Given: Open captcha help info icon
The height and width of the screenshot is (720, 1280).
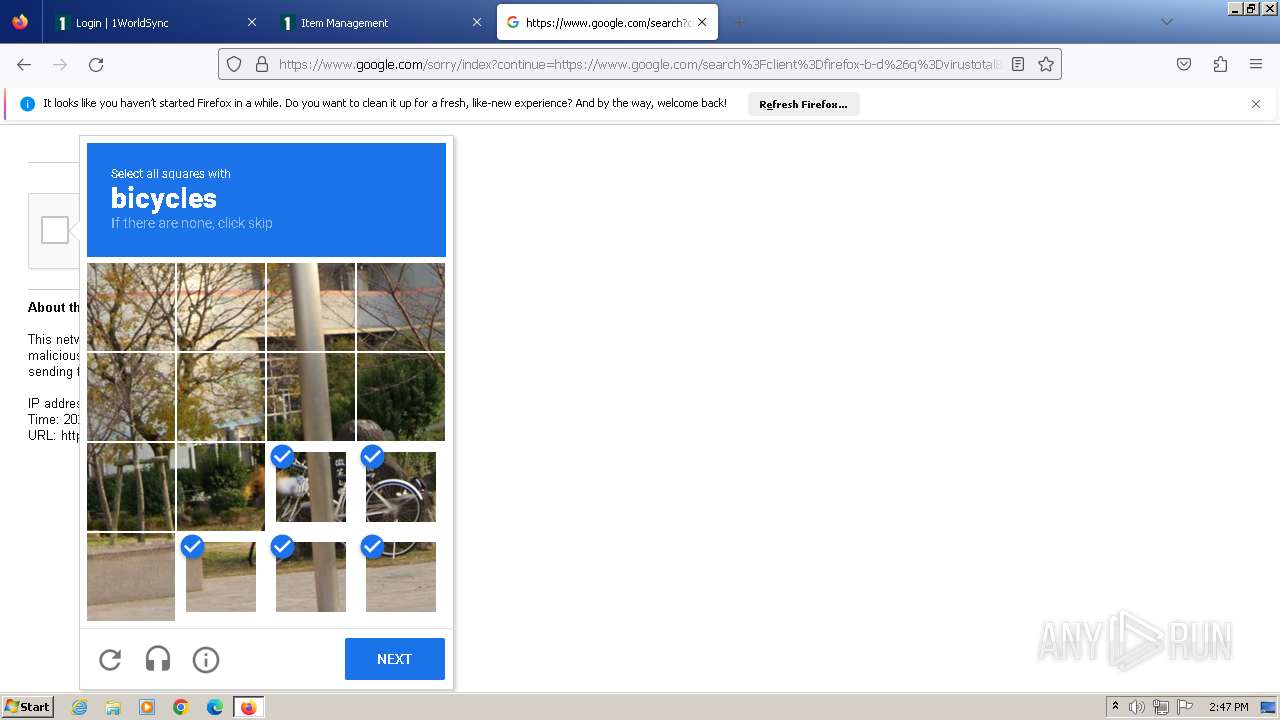Looking at the screenshot, I should click(x=206, y=659).
